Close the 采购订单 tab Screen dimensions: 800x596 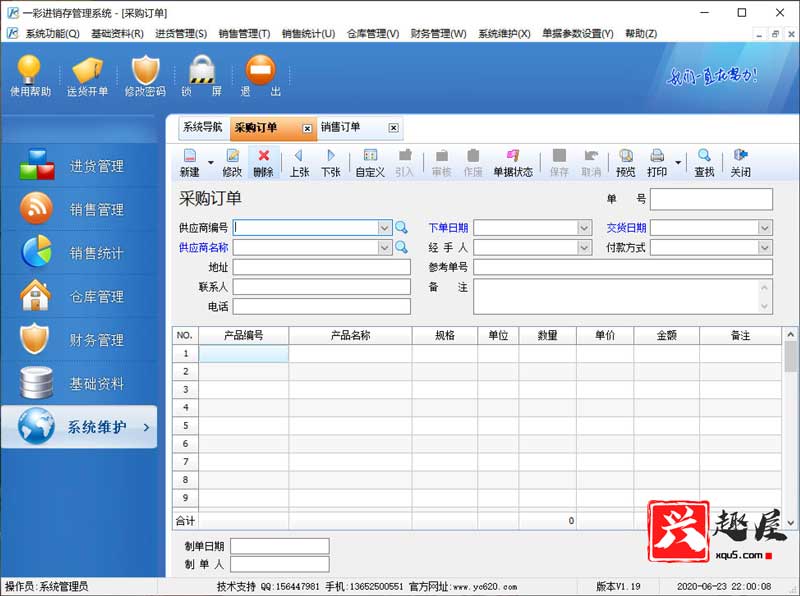[307, 129]
